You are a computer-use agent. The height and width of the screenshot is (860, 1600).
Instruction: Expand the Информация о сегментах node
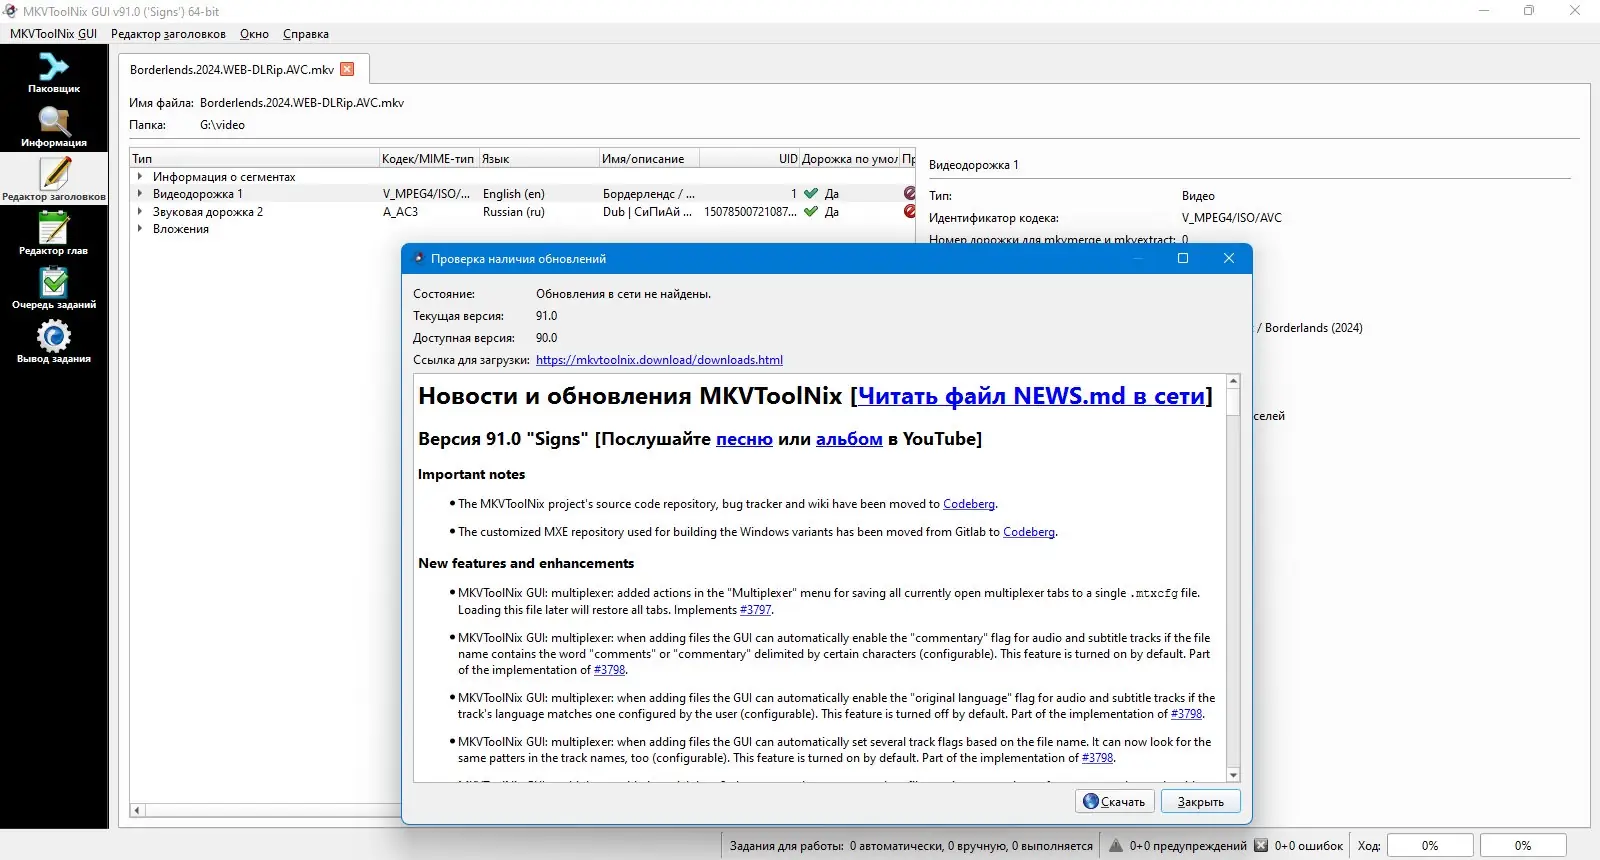(140, 177)
